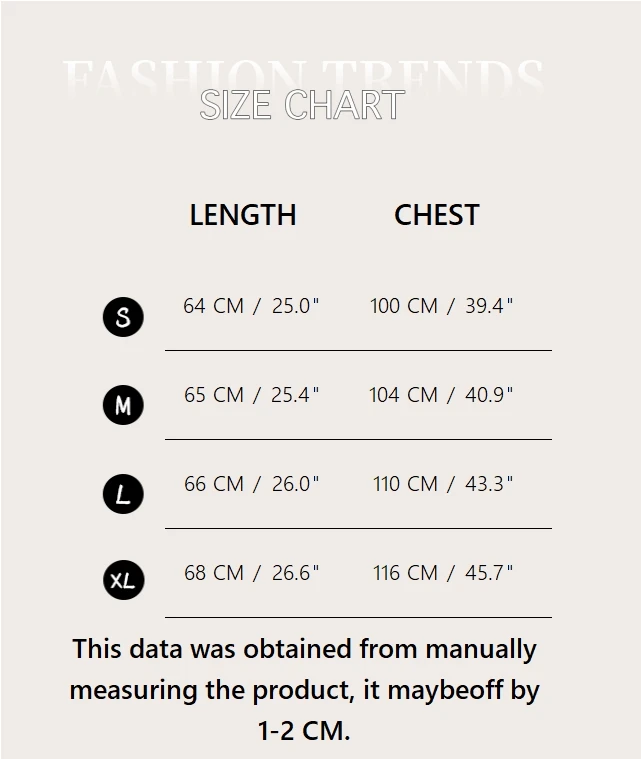Choose the L size badge icon

tap(123, 494)
